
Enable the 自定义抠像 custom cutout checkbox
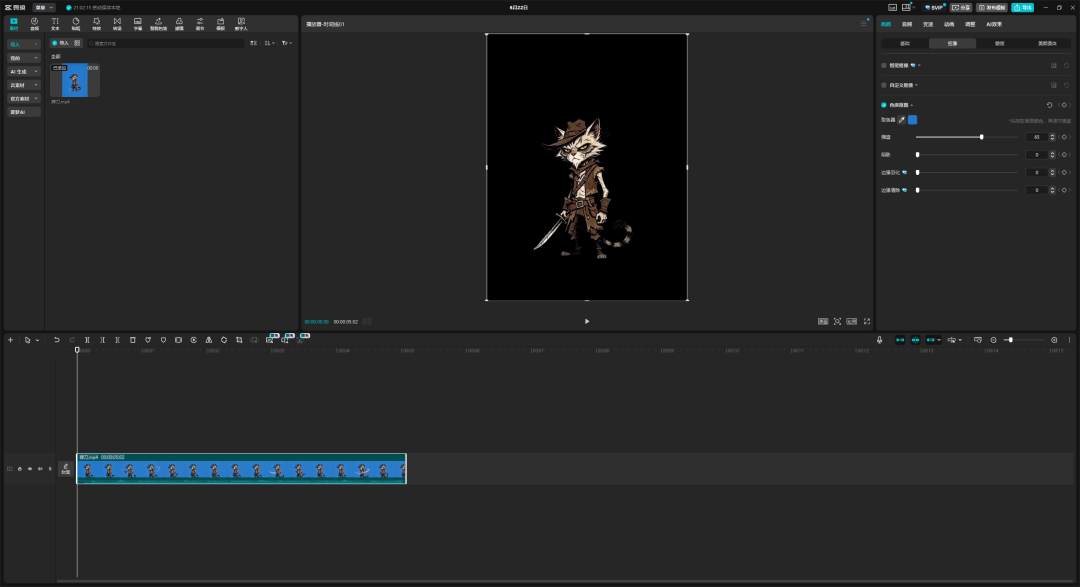pos(884,85)
